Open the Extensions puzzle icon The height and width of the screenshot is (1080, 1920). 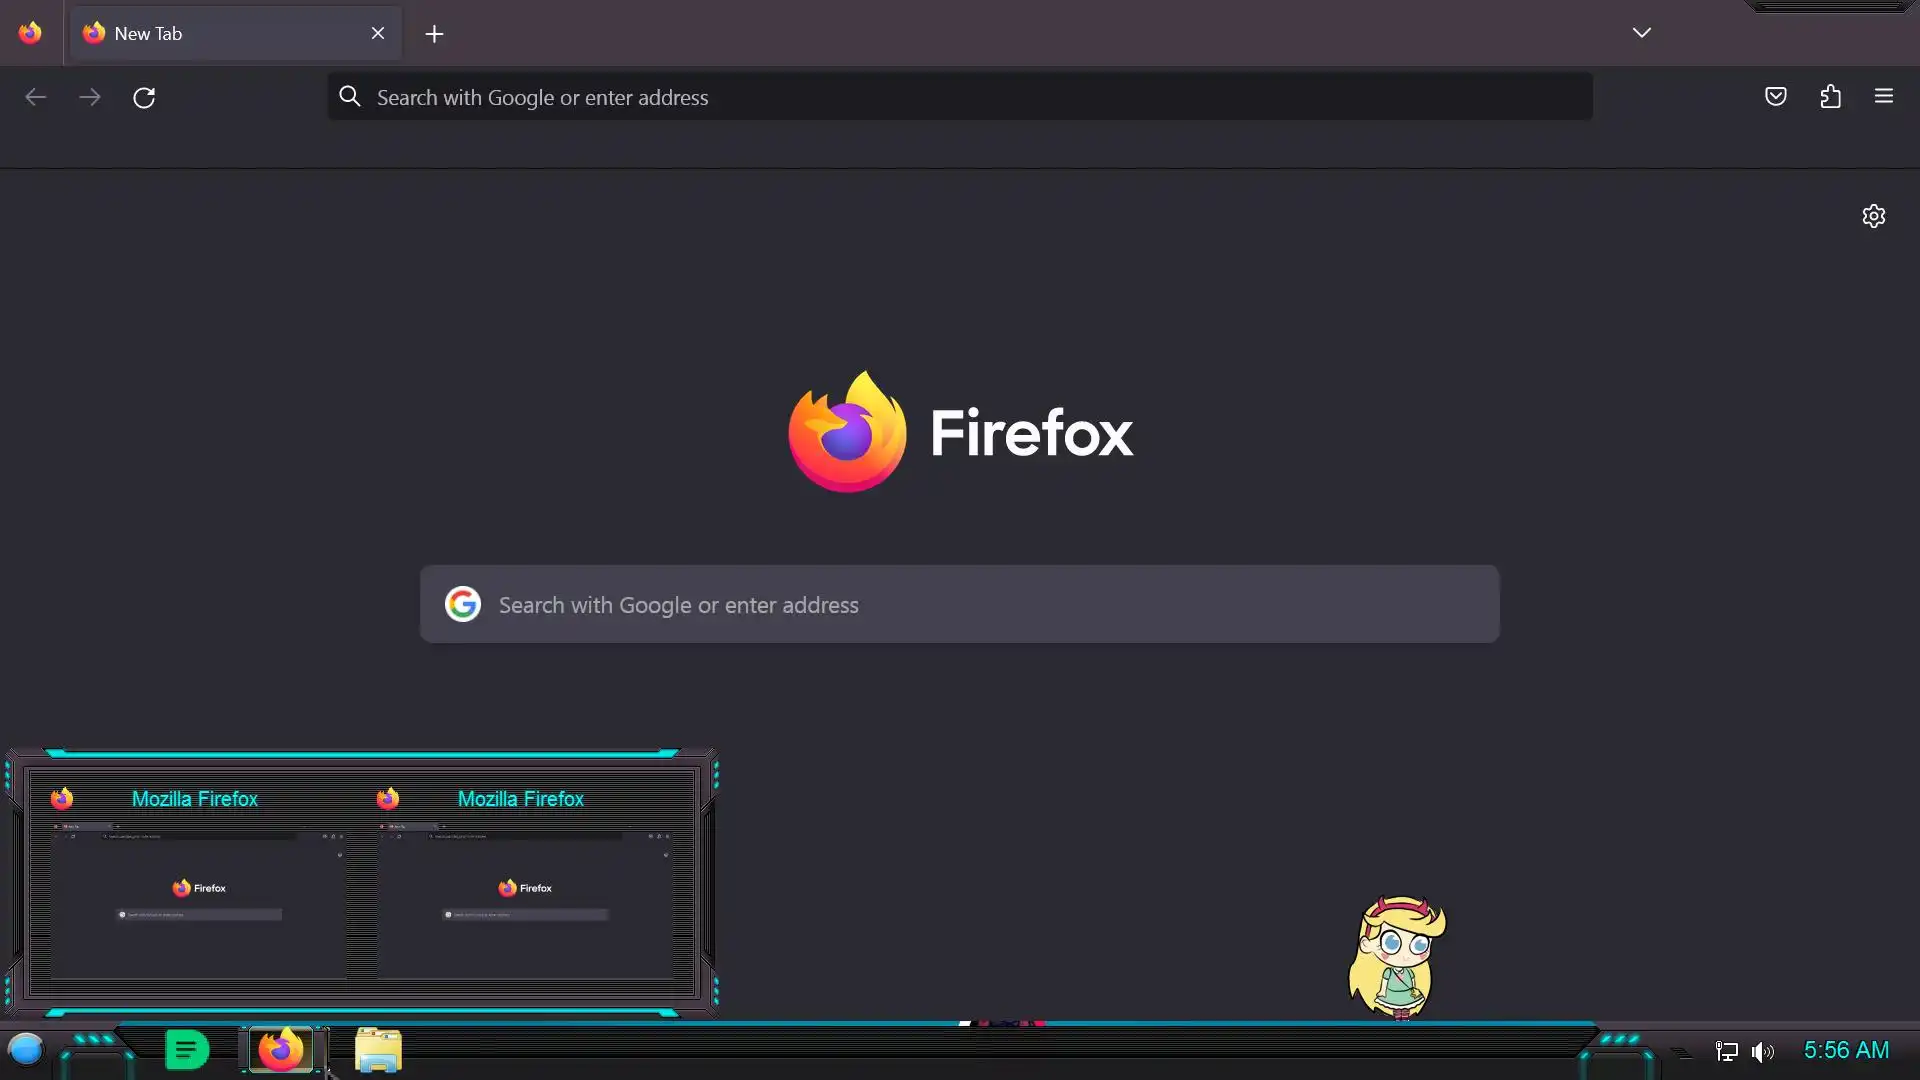[1830, 97]
